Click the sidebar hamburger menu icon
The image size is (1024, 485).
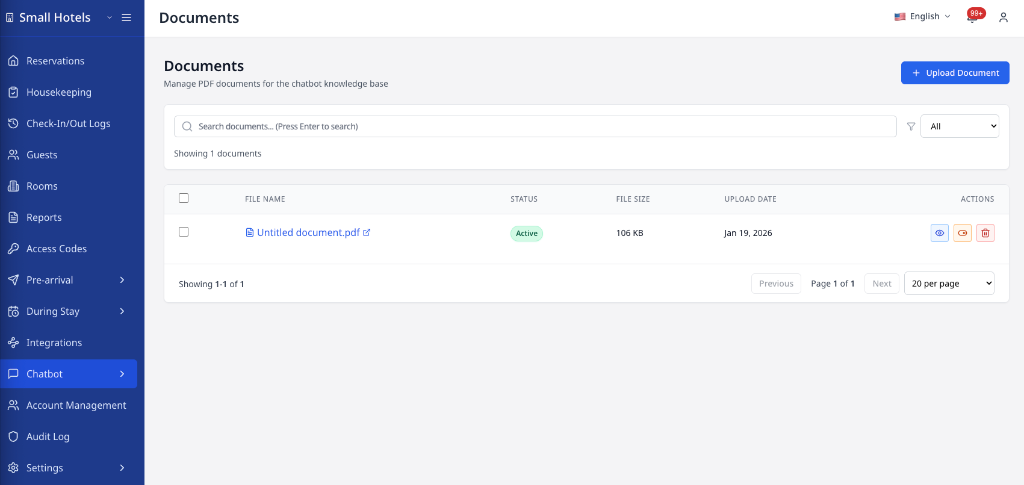(x=126, y=17)
